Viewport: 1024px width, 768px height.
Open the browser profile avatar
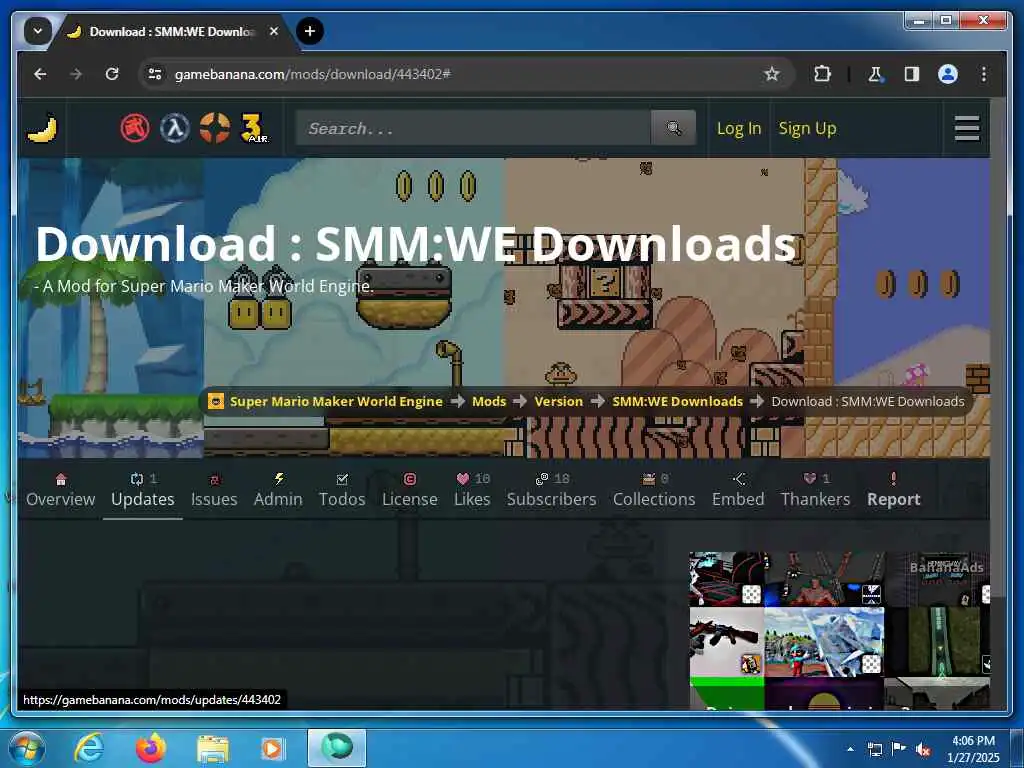point(948,74)
